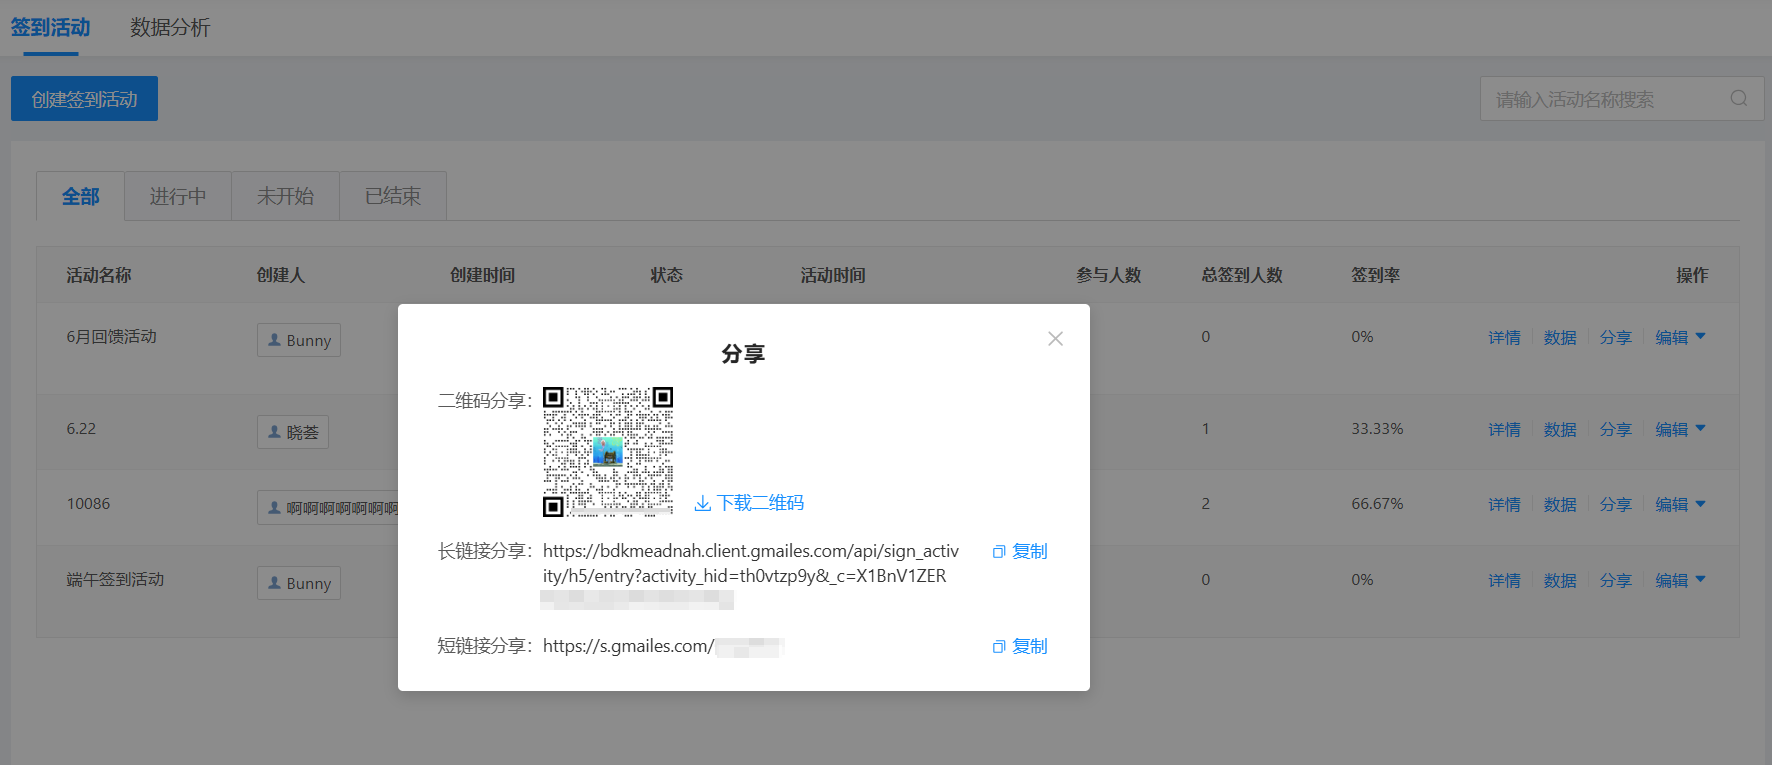This screenshot has width=1772, height=765.
Task: Click the 6月回馈活动 activity name
Action: coord(112,337)
